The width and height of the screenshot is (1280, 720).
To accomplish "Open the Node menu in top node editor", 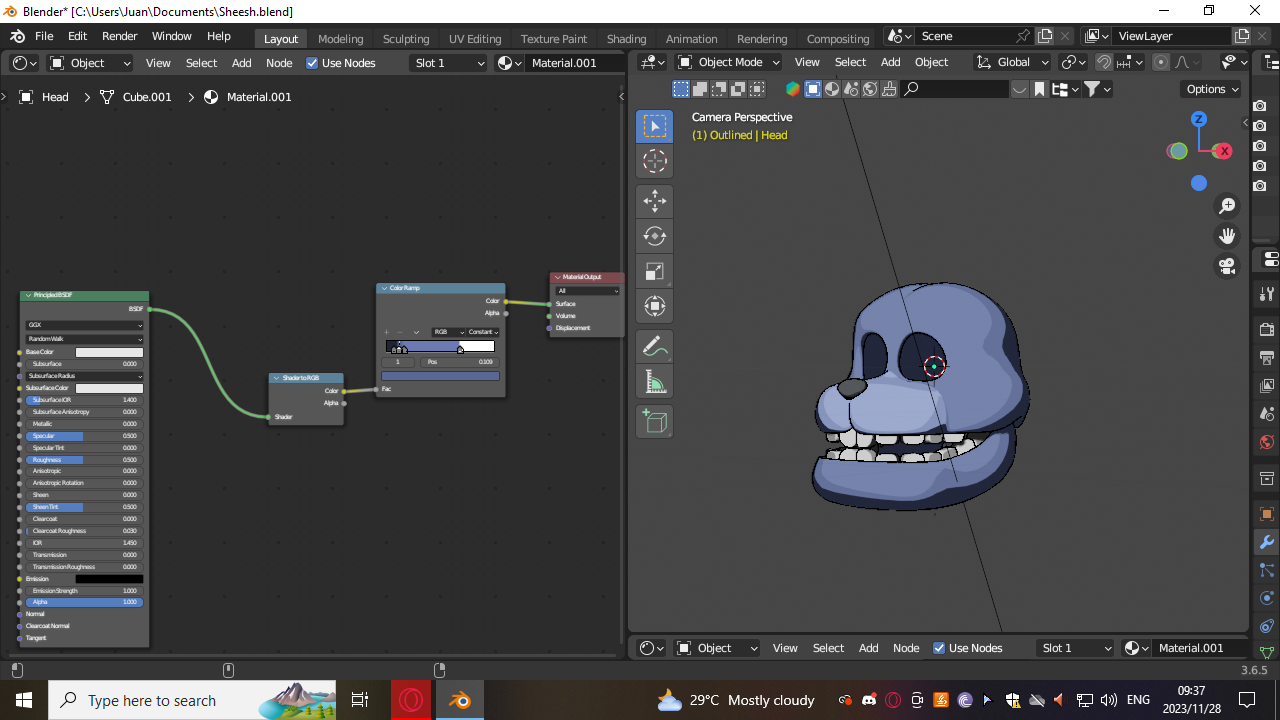I will click(279, 63).
